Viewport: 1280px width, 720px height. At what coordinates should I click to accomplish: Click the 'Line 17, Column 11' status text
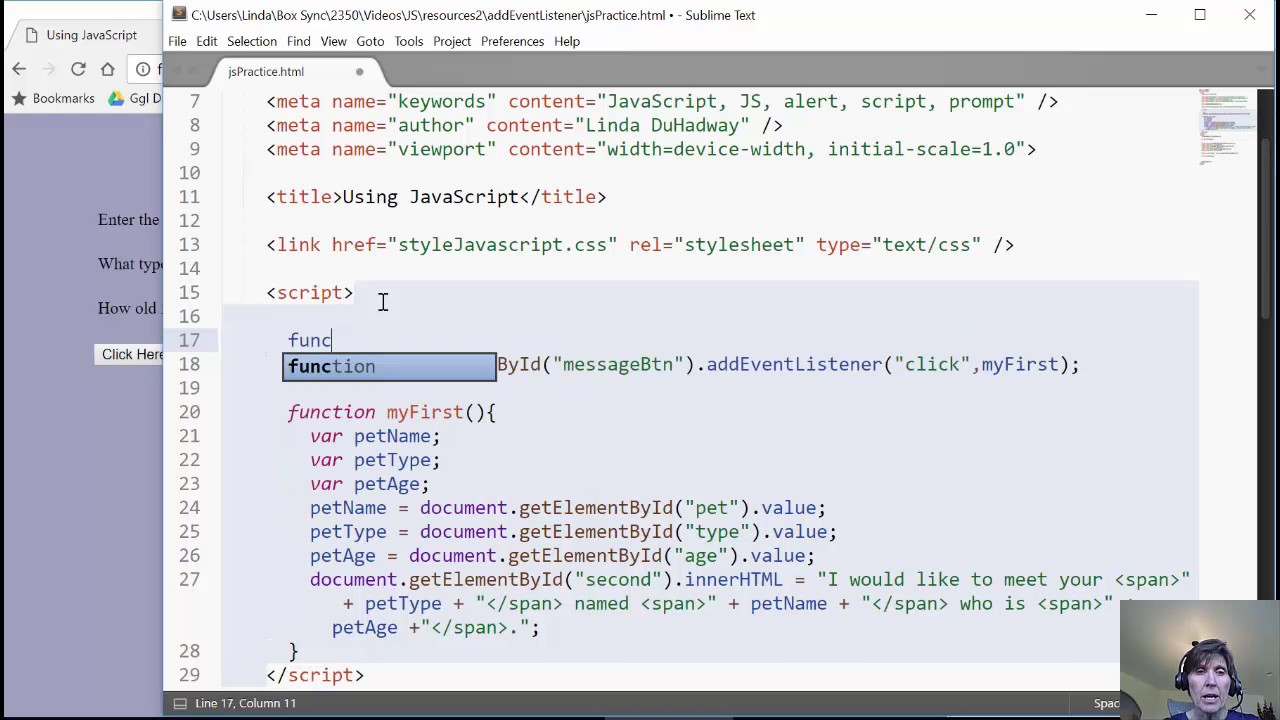pyautogui.click(x=245, y=703)
